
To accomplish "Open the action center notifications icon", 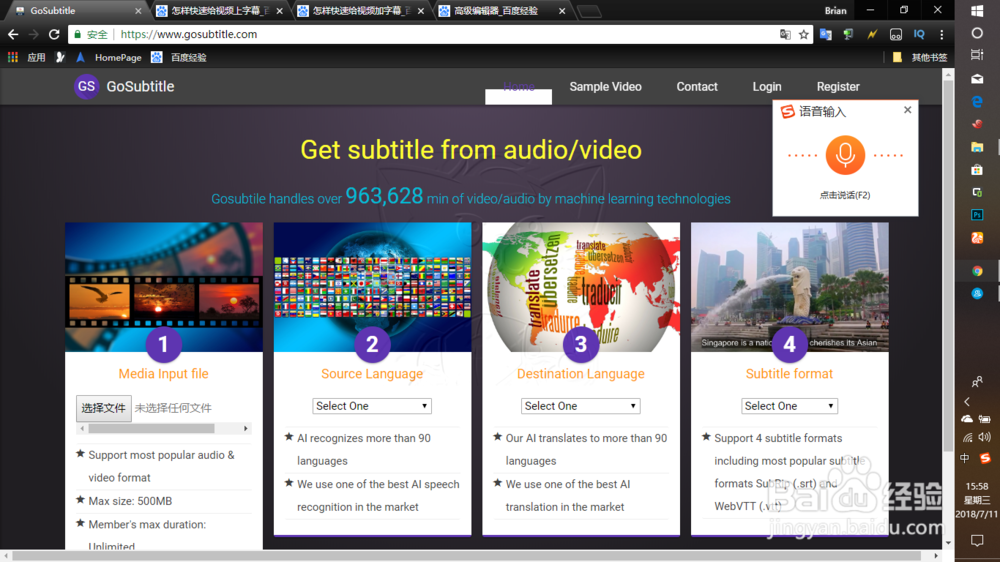I will pyautogui.click(x=977, y=541).
